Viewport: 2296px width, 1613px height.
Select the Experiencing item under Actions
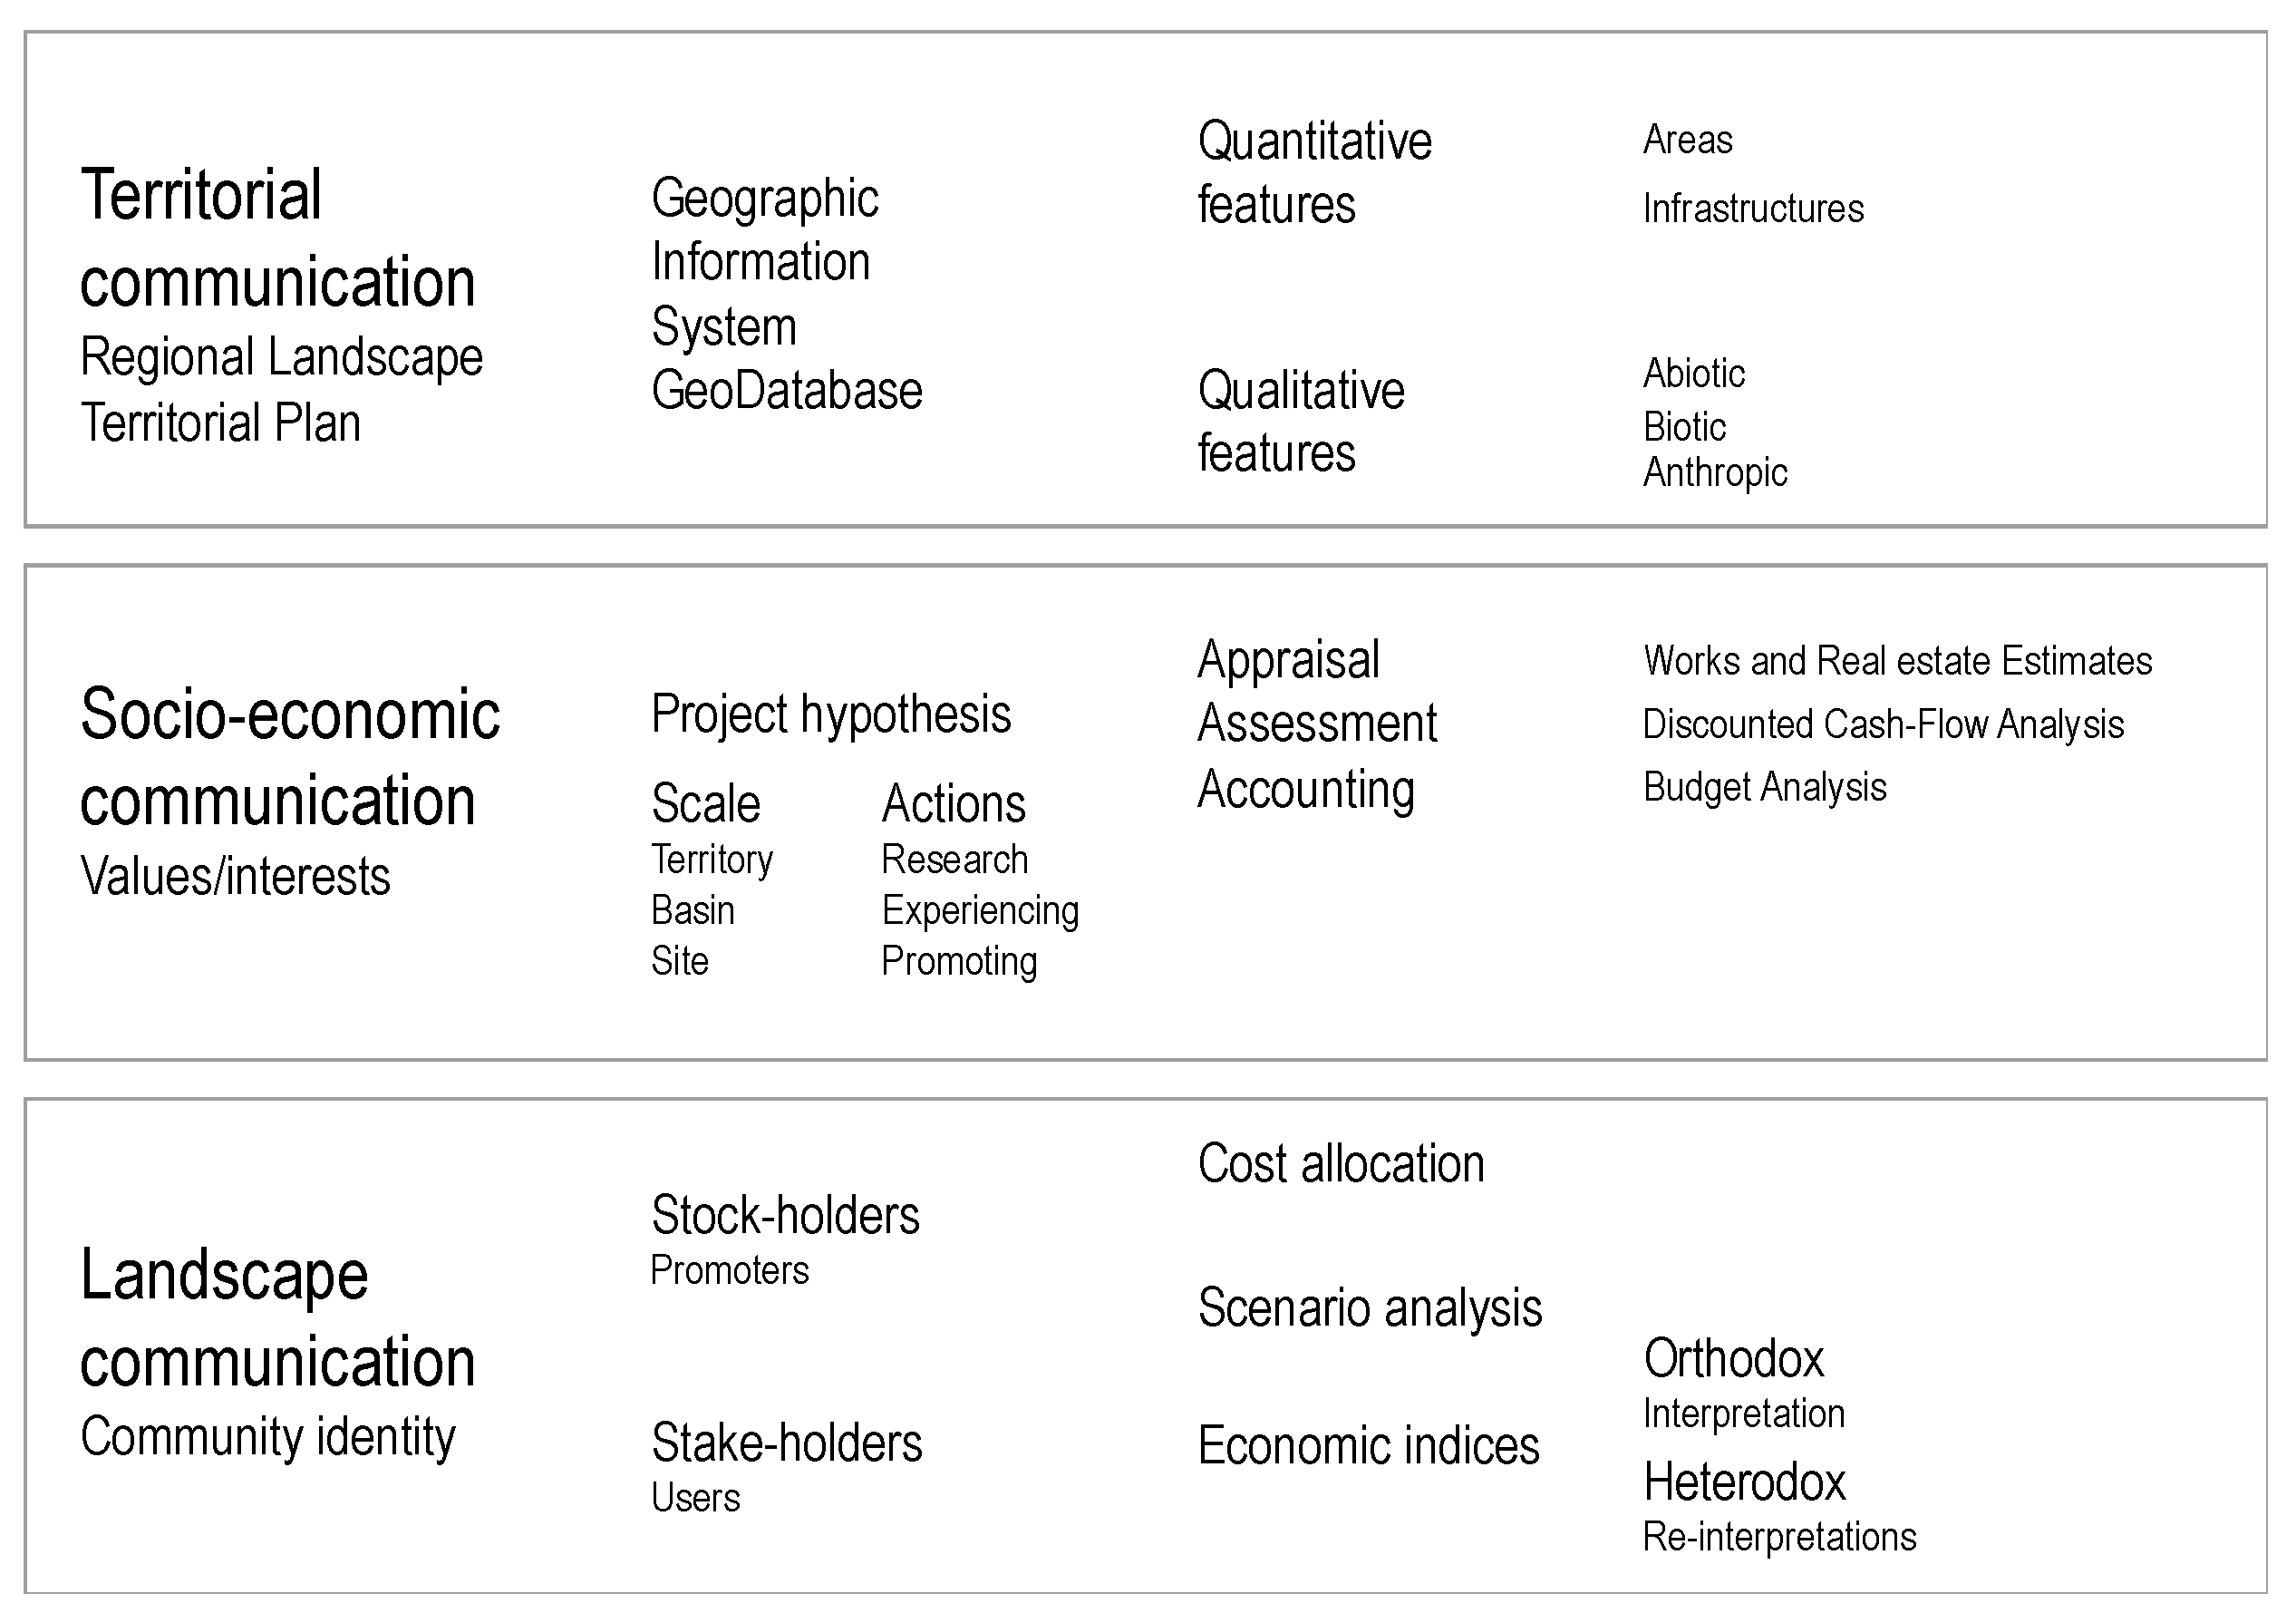click(x=979, y=910)
